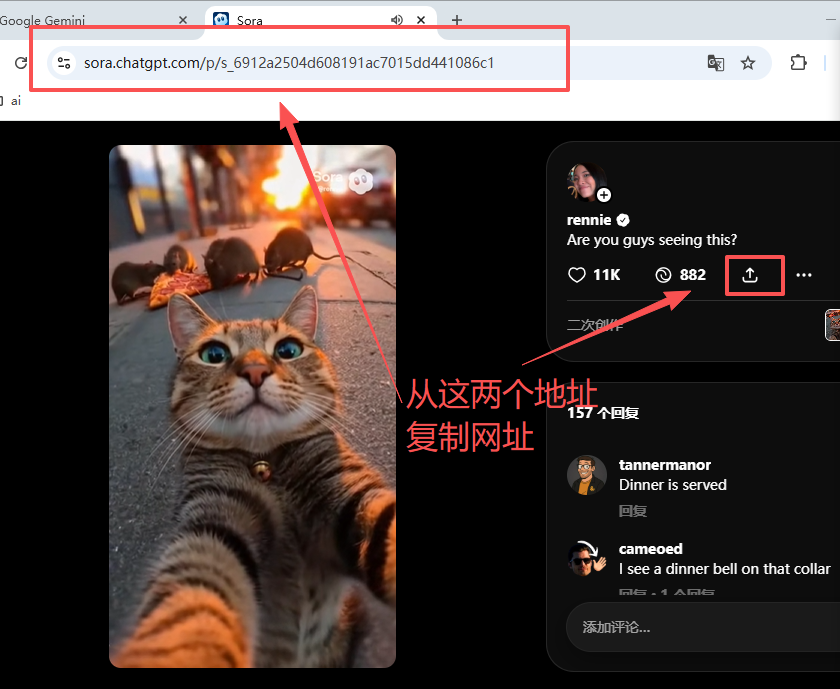
Task: Click the share icon on rennie's post
Action: [750, 276]
